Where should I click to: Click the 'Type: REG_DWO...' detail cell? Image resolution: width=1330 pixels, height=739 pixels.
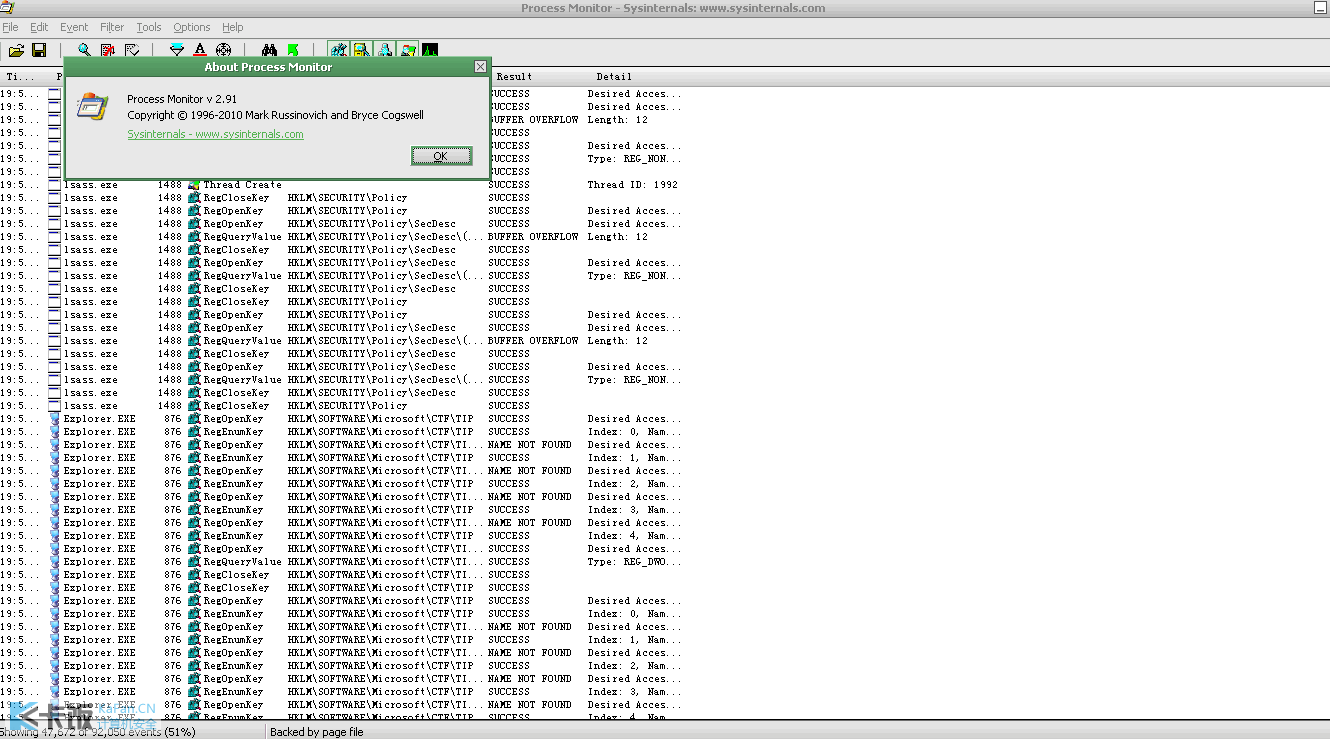coord(634,562)
